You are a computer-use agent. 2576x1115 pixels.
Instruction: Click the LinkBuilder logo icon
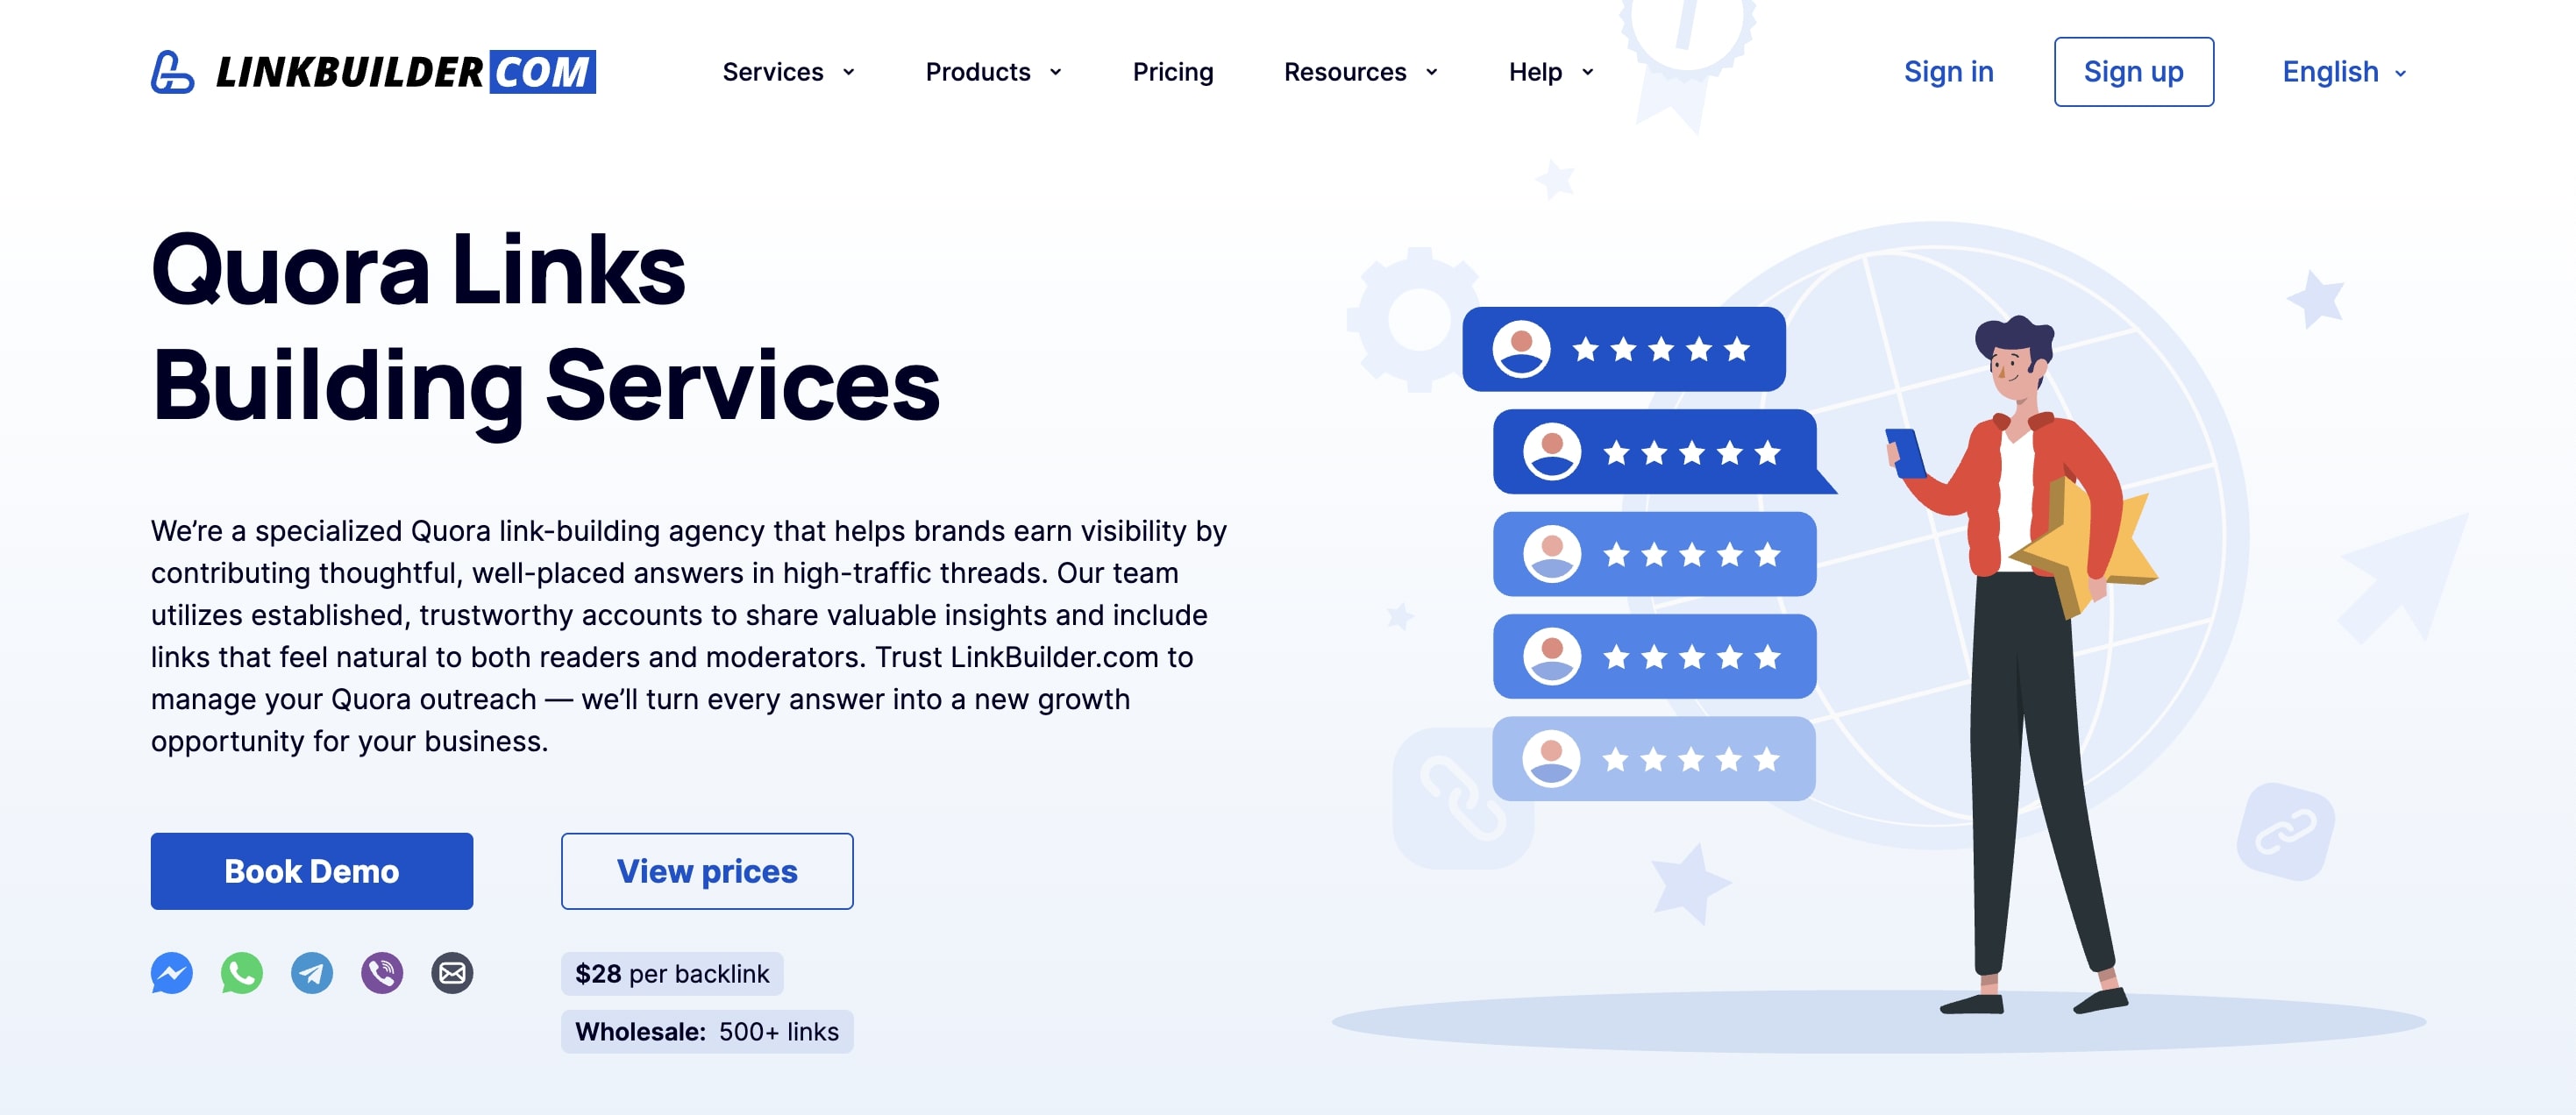click(172, 72)
